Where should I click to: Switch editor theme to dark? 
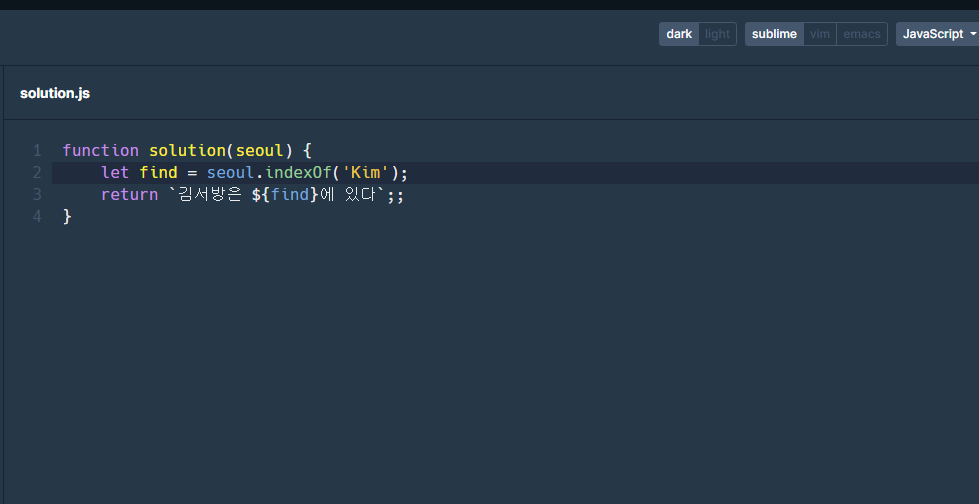(679, 34)
